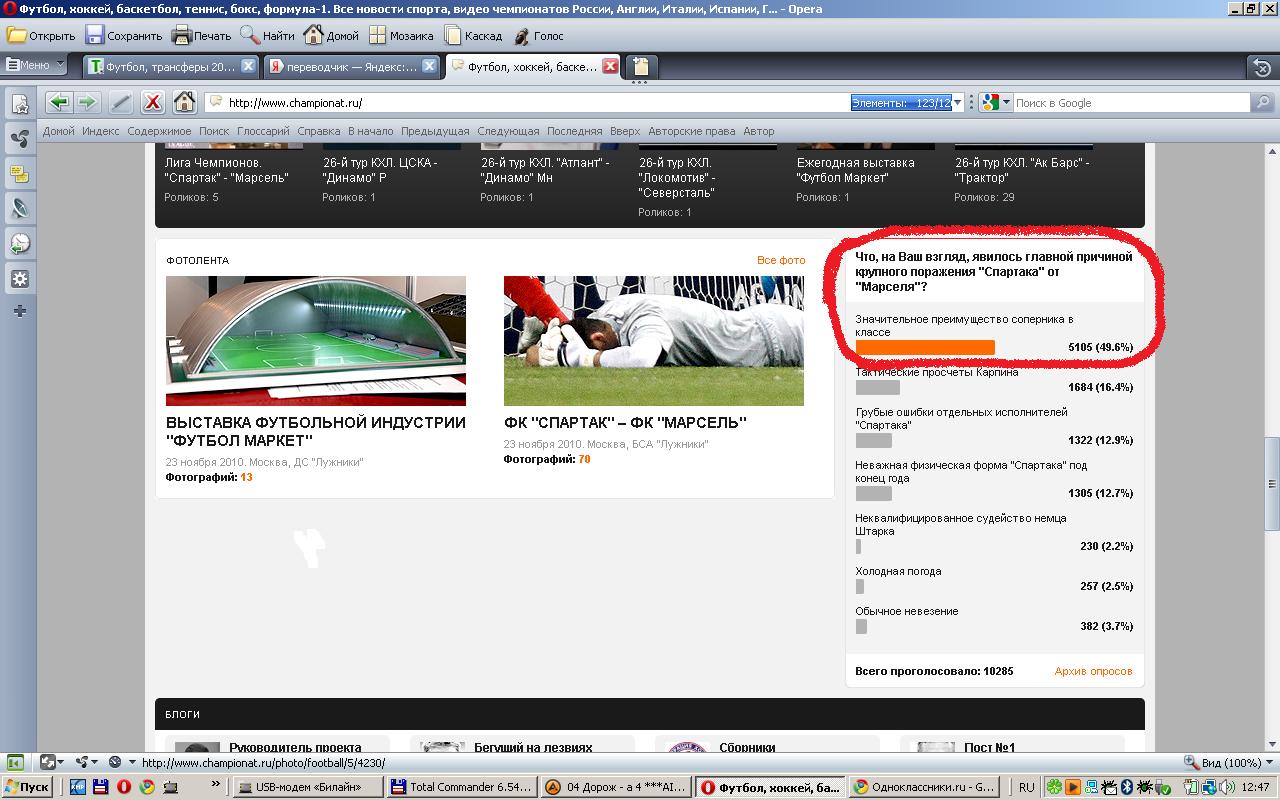The width and height of the screenshot is (1280, 800).
Task: Activate the Голос voice control icon
Action: [521, 35]
